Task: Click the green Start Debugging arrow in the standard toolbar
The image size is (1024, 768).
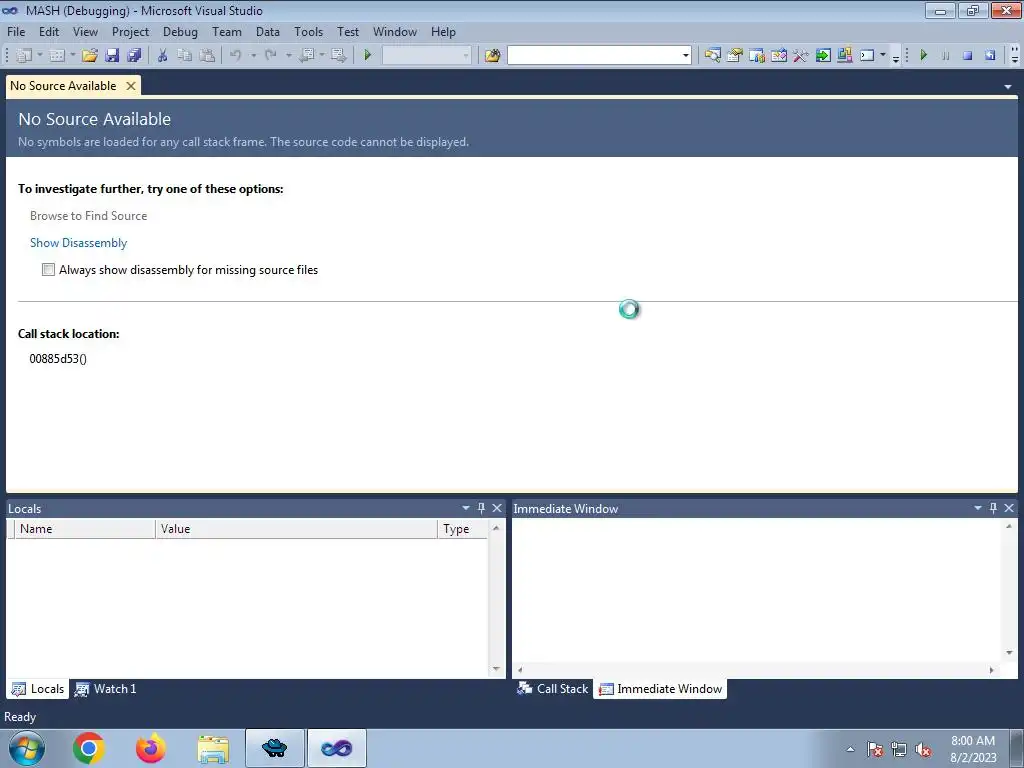Action: (x=368, y=56)
